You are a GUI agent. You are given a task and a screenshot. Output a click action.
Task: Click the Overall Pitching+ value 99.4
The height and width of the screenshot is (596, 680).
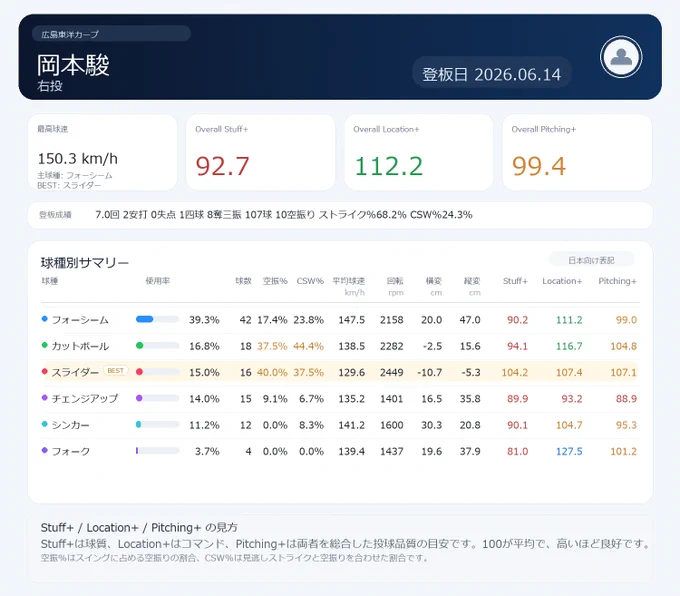tap(539, 166)
